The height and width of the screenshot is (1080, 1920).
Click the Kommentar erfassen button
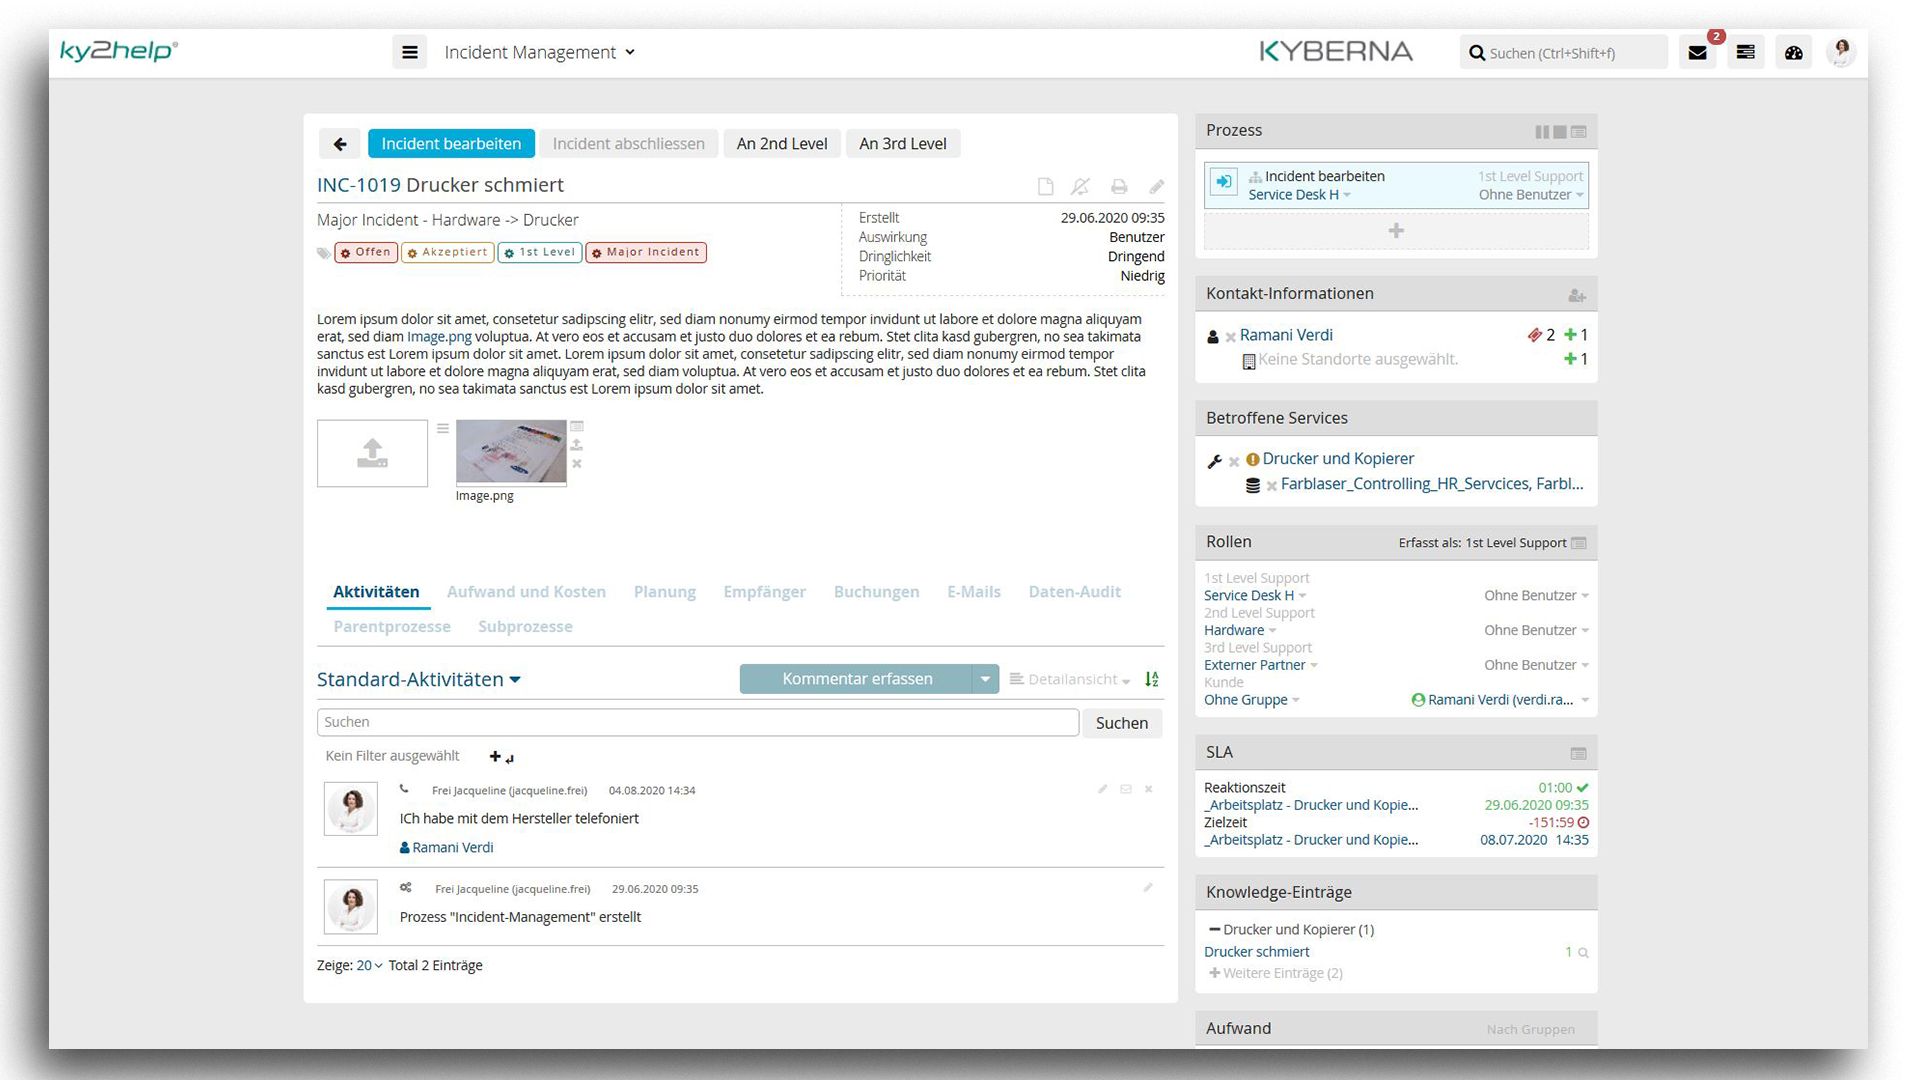[x=857, y=678]
